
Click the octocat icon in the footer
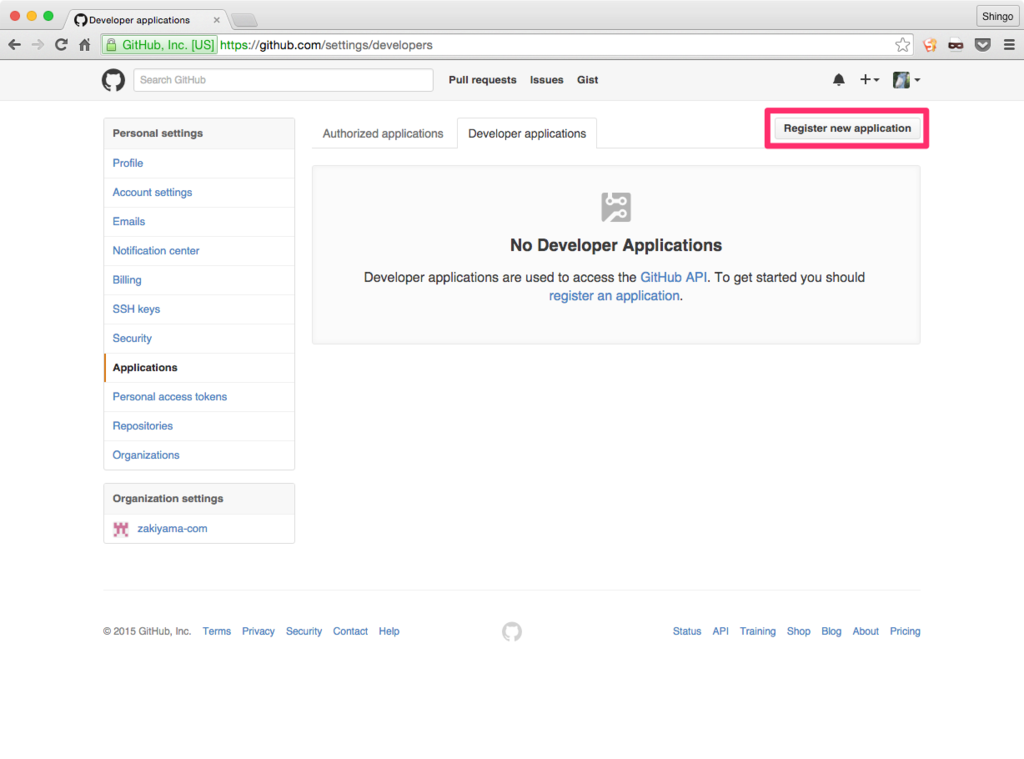point(512,631)
